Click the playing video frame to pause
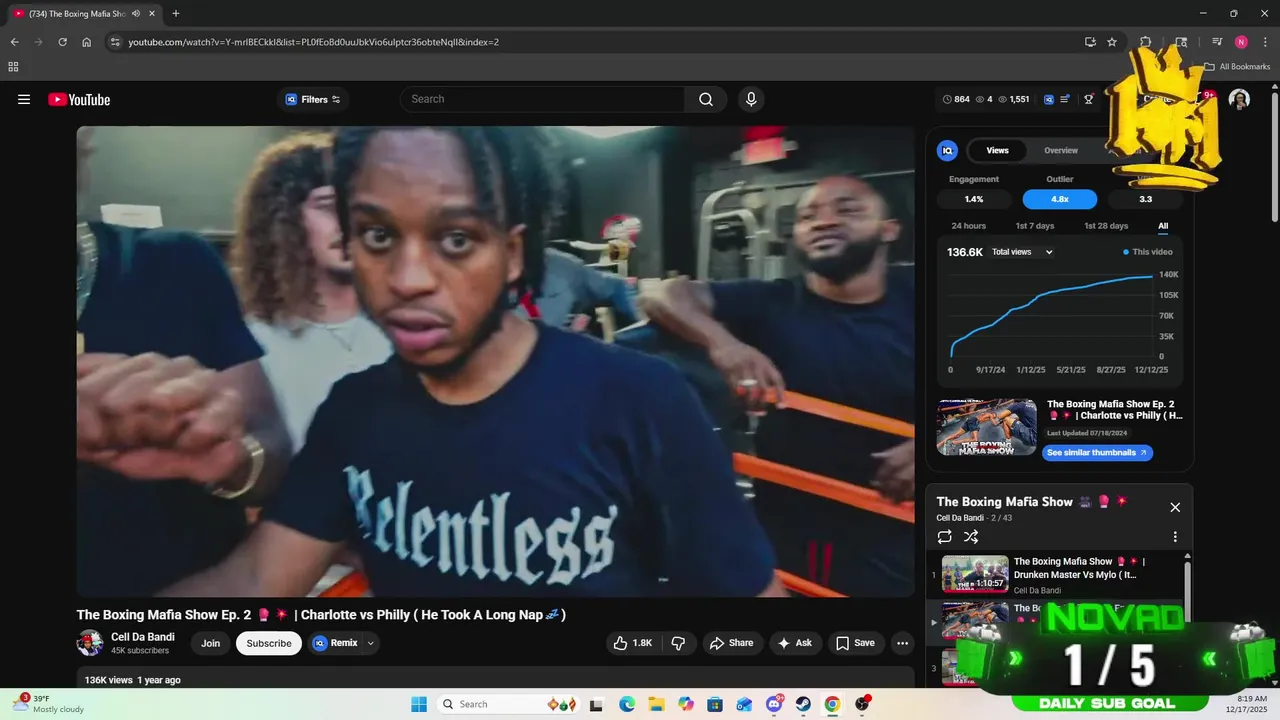 coord(495,361)
